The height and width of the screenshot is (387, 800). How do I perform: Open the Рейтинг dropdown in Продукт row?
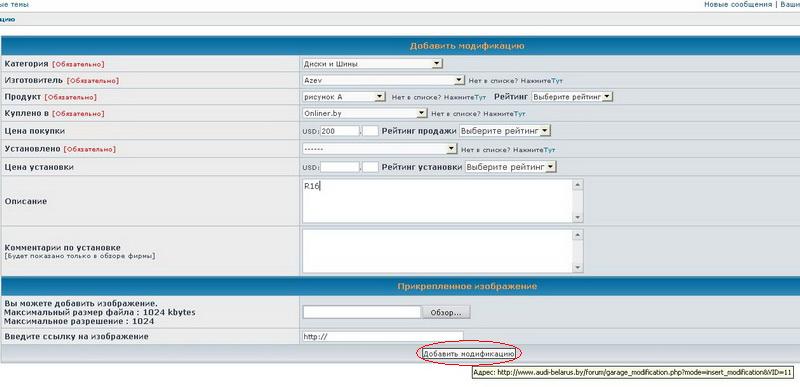571,96
